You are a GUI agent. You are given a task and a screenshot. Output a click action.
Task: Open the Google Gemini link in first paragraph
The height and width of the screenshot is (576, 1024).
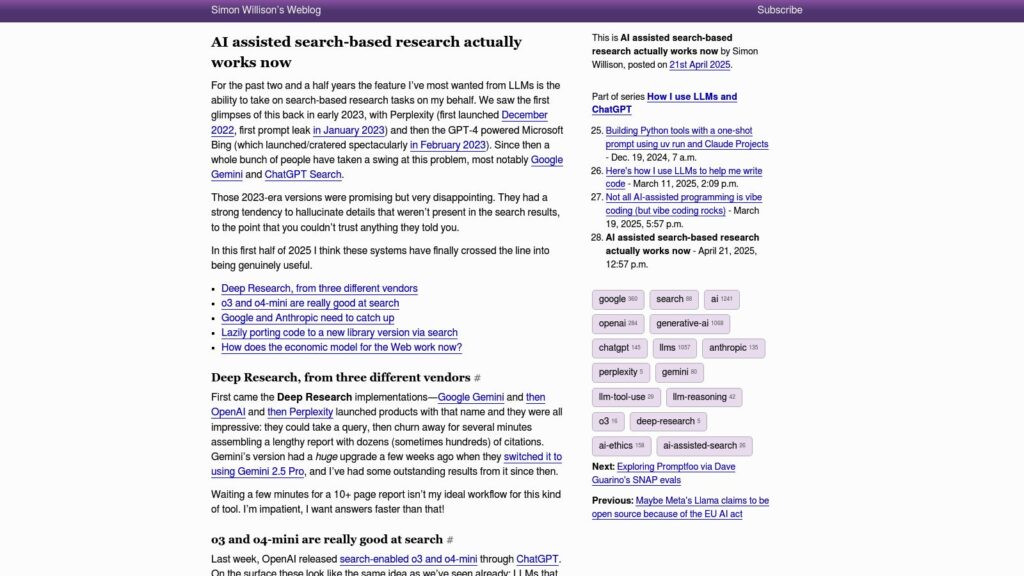(x=387, y=167)
